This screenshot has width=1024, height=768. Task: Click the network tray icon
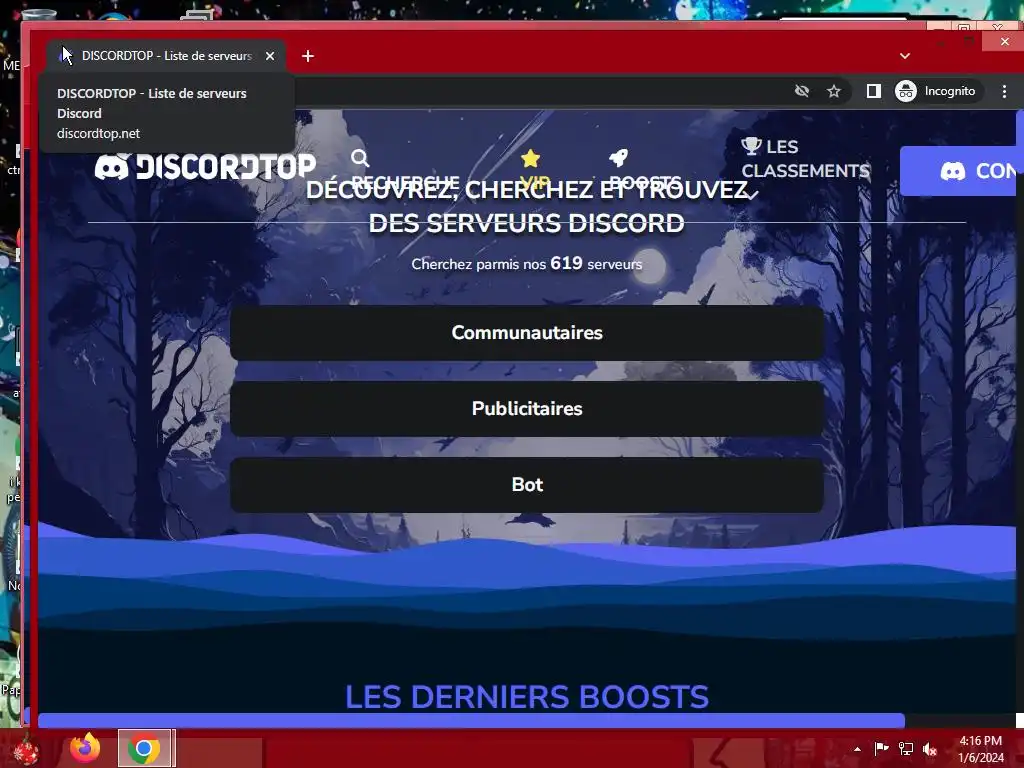click(x=906, y=748)
